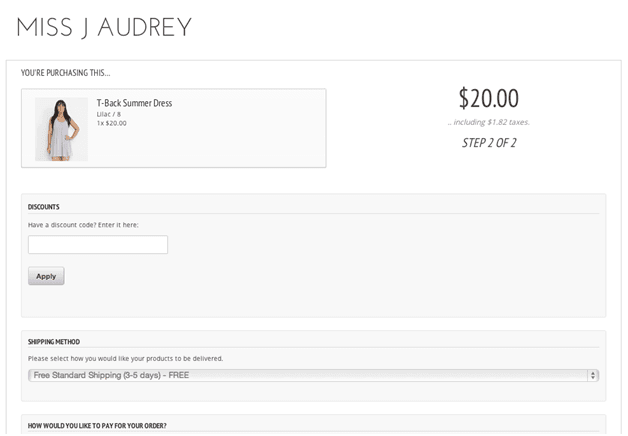Click the Miss J Audrey store logo
Viewport: 628px width, 436px height.
tap(104, 27)
